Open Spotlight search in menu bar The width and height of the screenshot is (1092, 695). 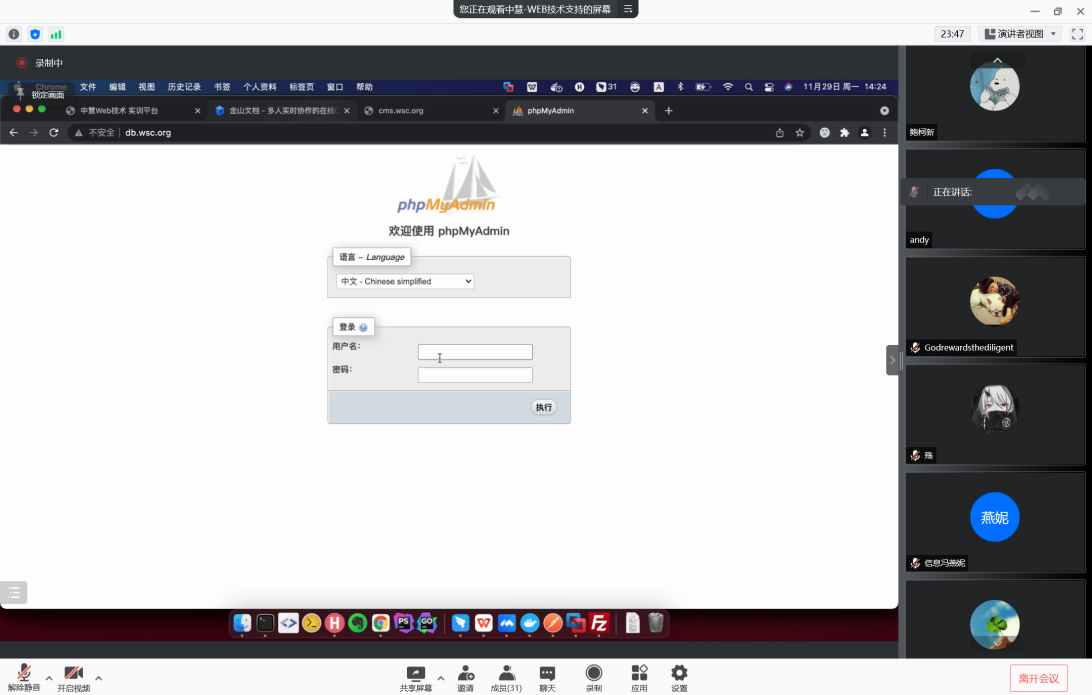pos(749,87)
